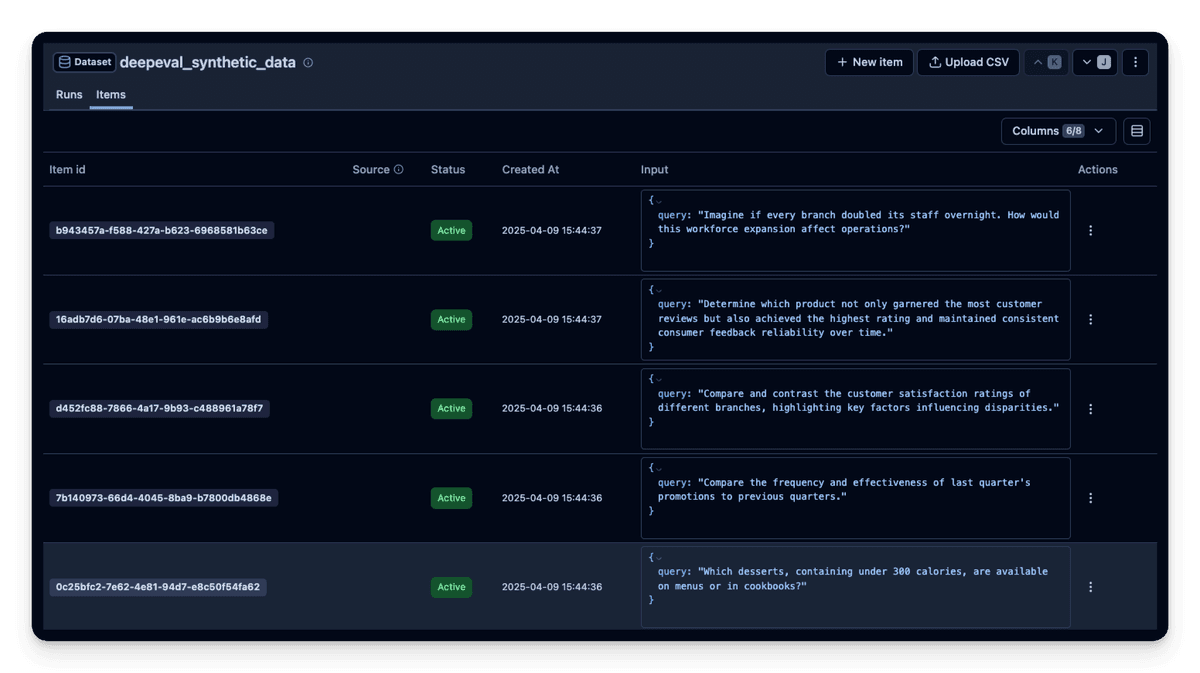Click the Active badge for item 16adb7d6
Viewport: 1200px width, 673px height.
pyautogui.click(x=451, y=320)
